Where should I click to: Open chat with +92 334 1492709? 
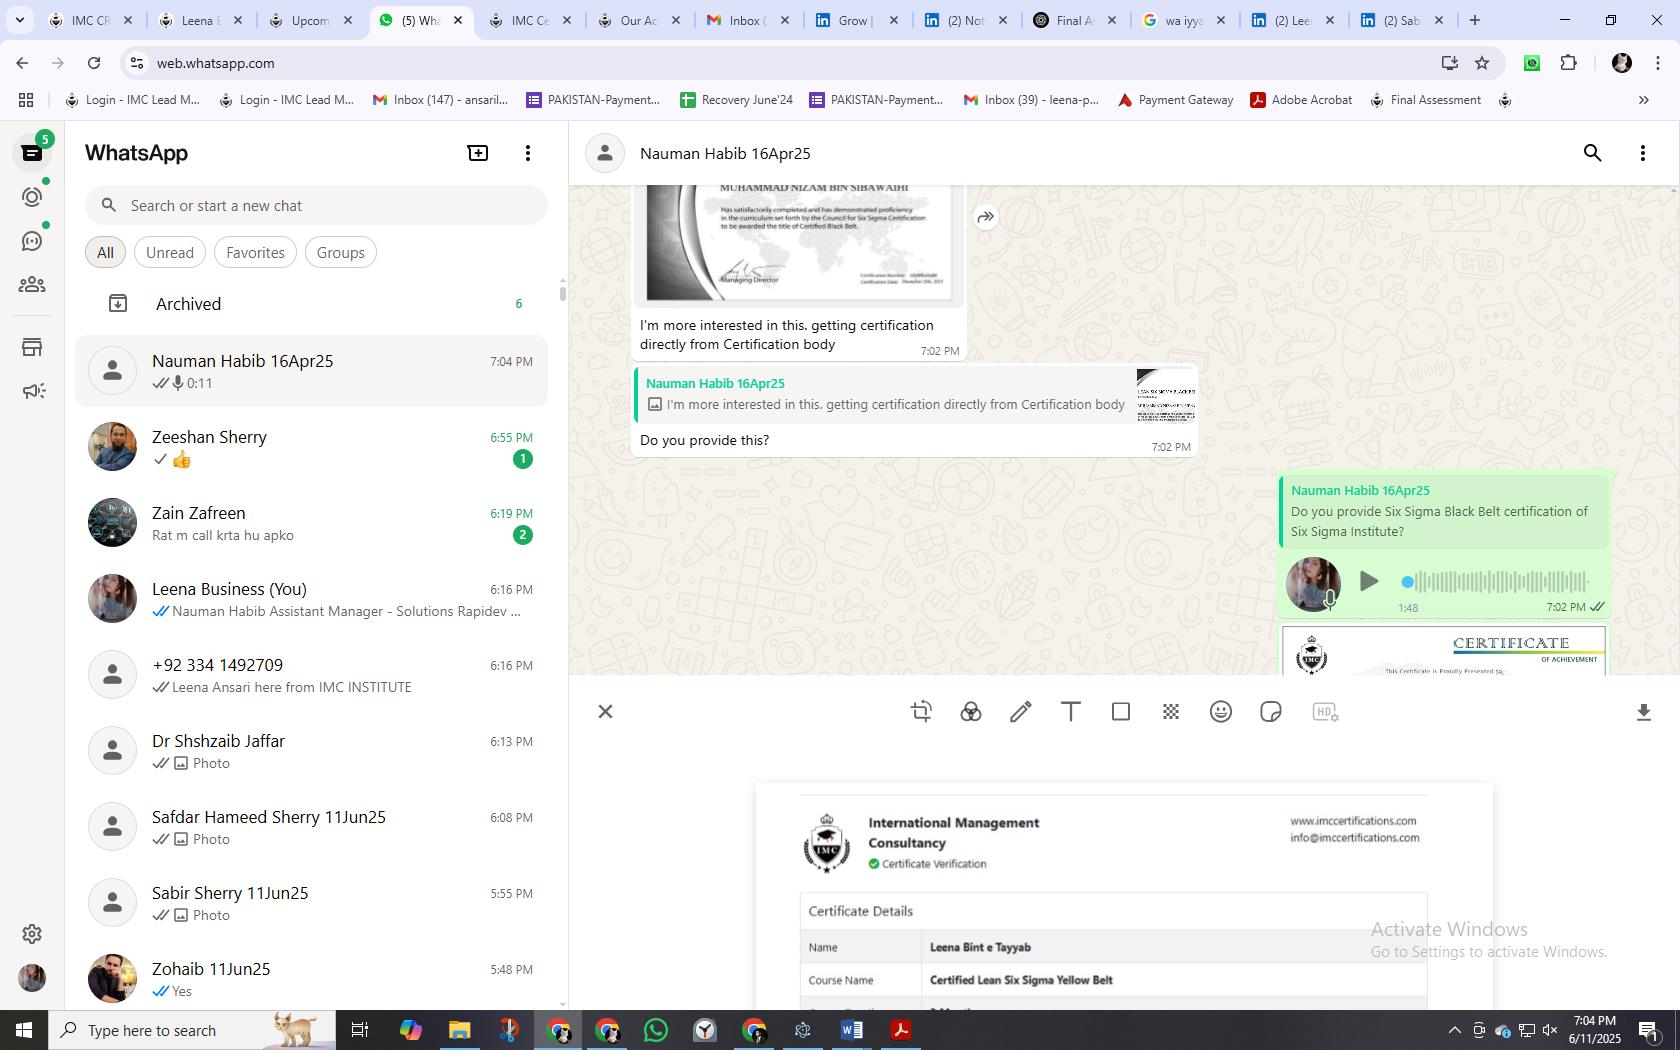pos(311,675)
